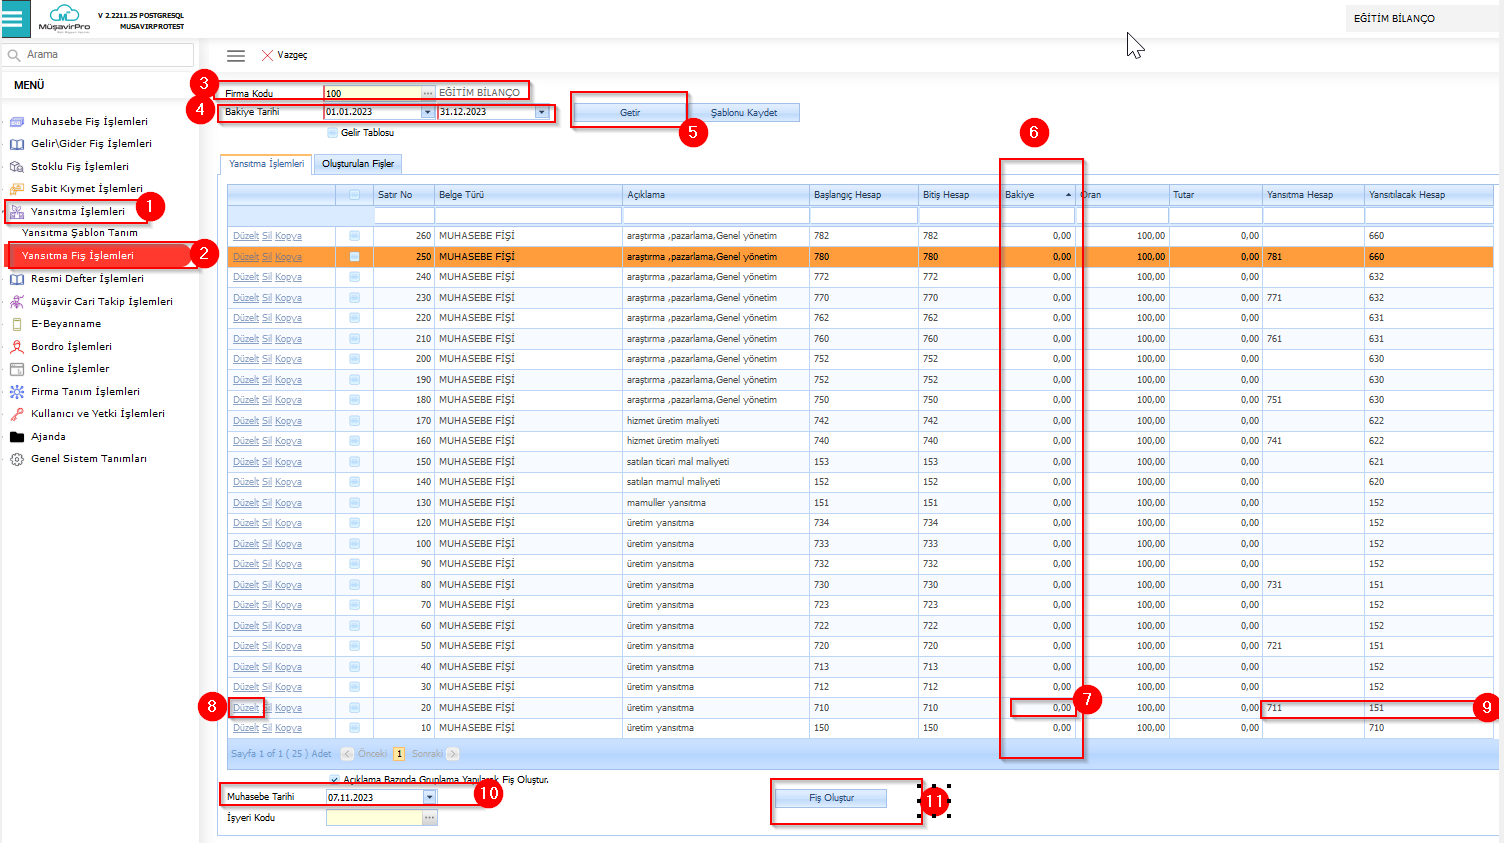The image size is (1504, 843).
Task: Toggle select-all checkbox in table header
Action: [354, 195]
